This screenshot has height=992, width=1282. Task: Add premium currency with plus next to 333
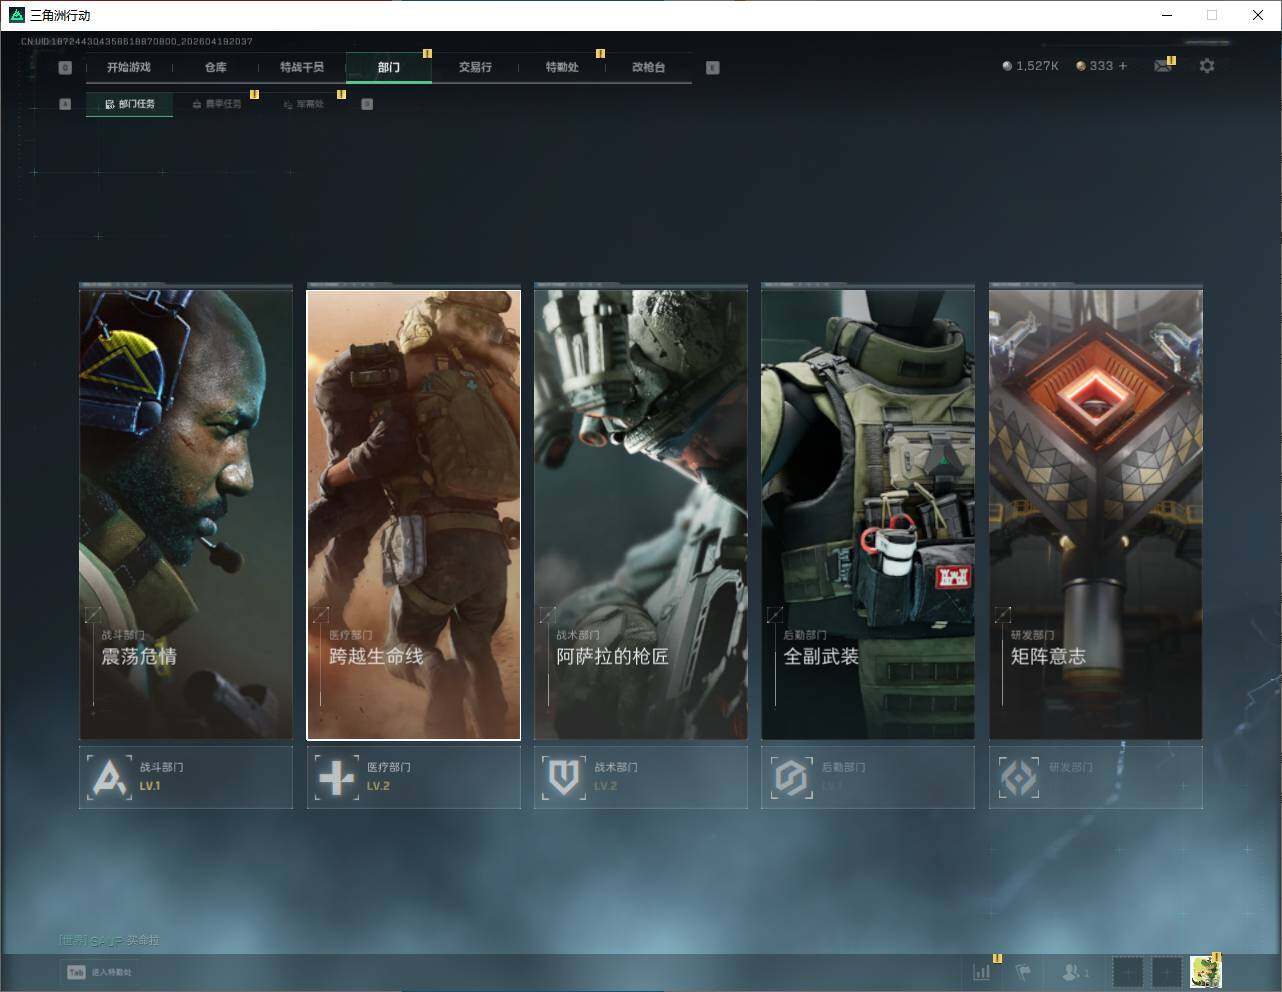click(1123, 66)
